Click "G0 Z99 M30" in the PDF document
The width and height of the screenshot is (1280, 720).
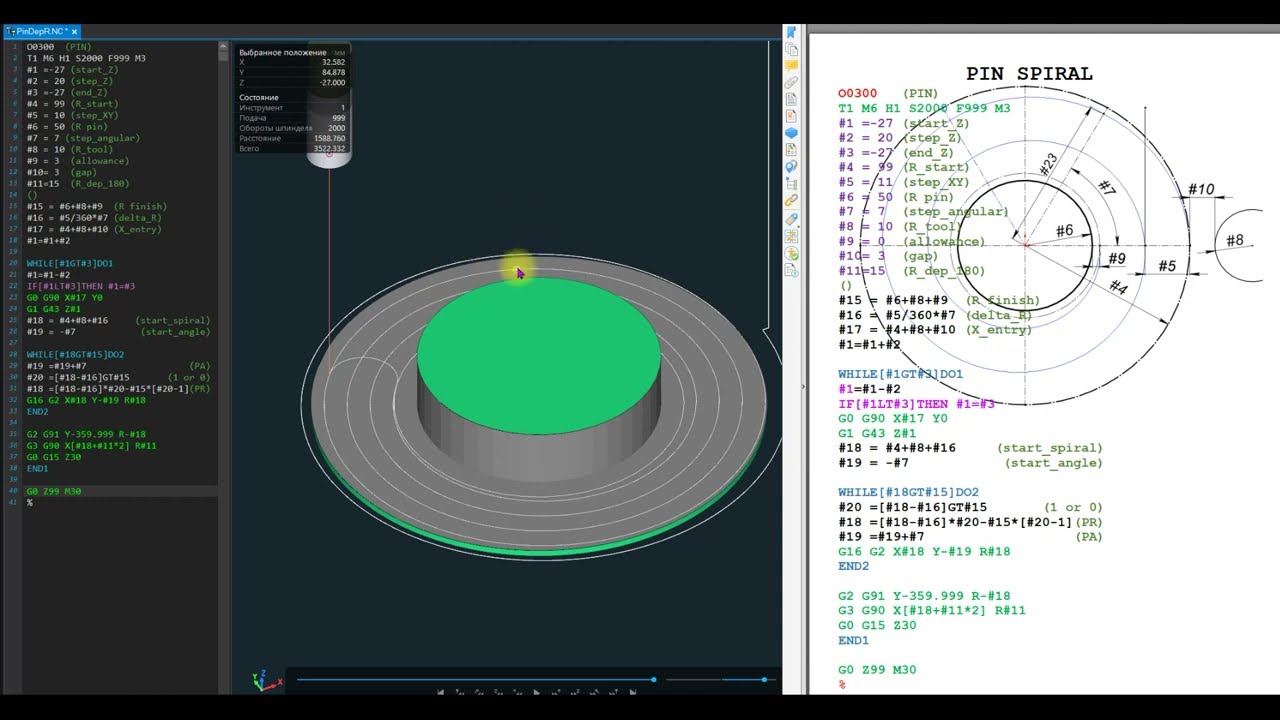coord(877,670)
